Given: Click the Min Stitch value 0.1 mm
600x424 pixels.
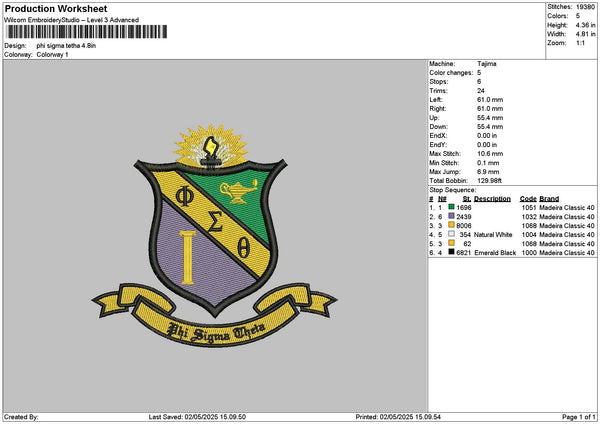Looking at the screenshot, I should pyautogui.click(x=488, y=163).
